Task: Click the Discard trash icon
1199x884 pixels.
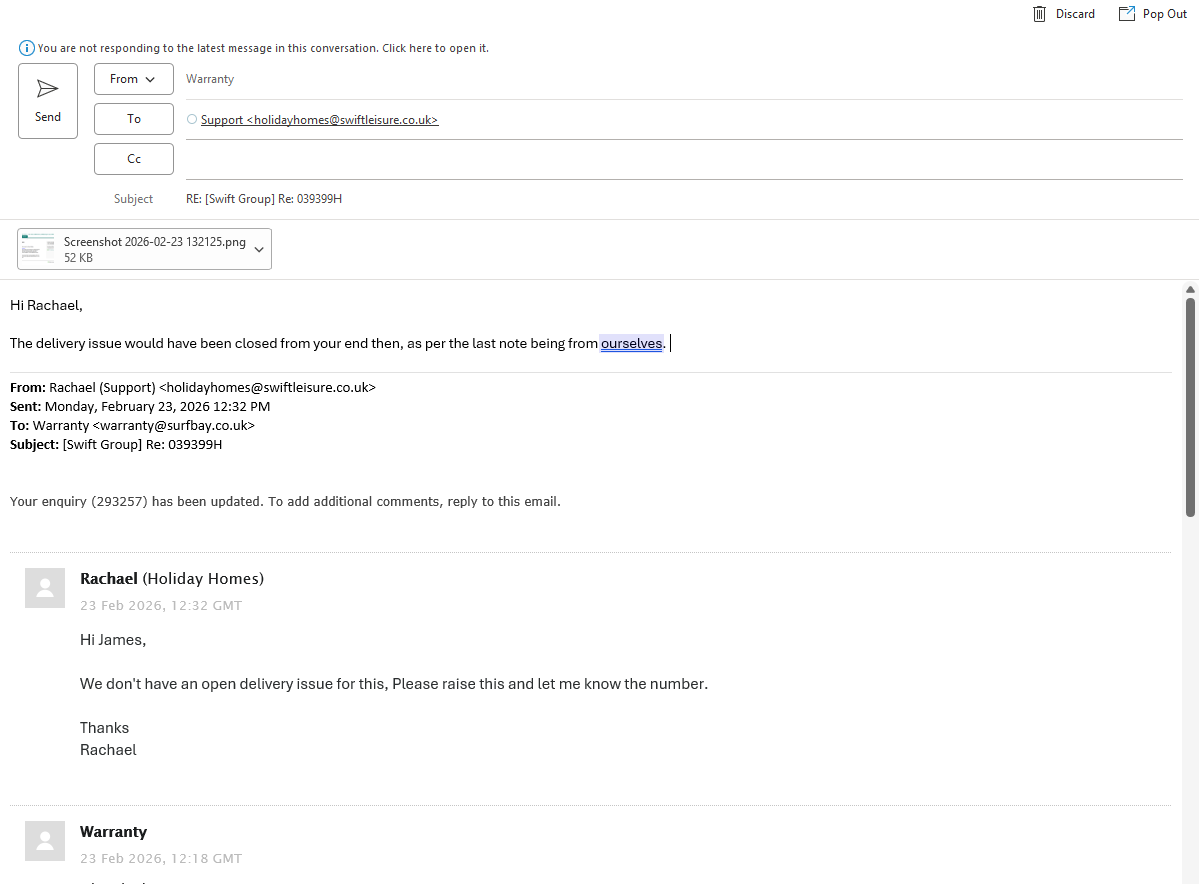Action: [x=1040, y=14]
